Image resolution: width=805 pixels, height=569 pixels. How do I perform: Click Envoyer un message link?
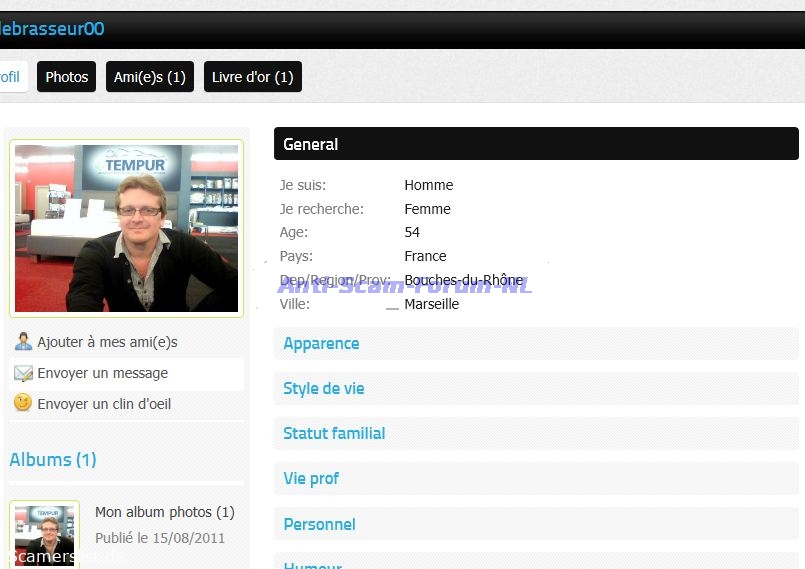(103, 373)
